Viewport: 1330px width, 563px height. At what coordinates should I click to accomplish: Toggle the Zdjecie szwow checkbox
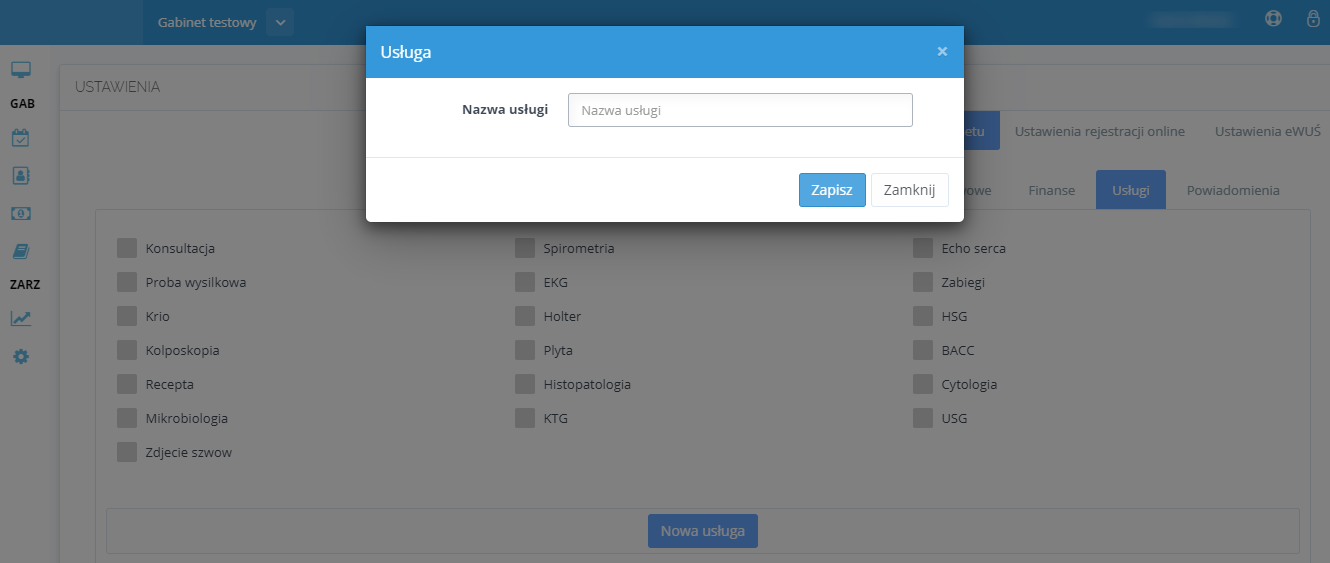point(127,452)
